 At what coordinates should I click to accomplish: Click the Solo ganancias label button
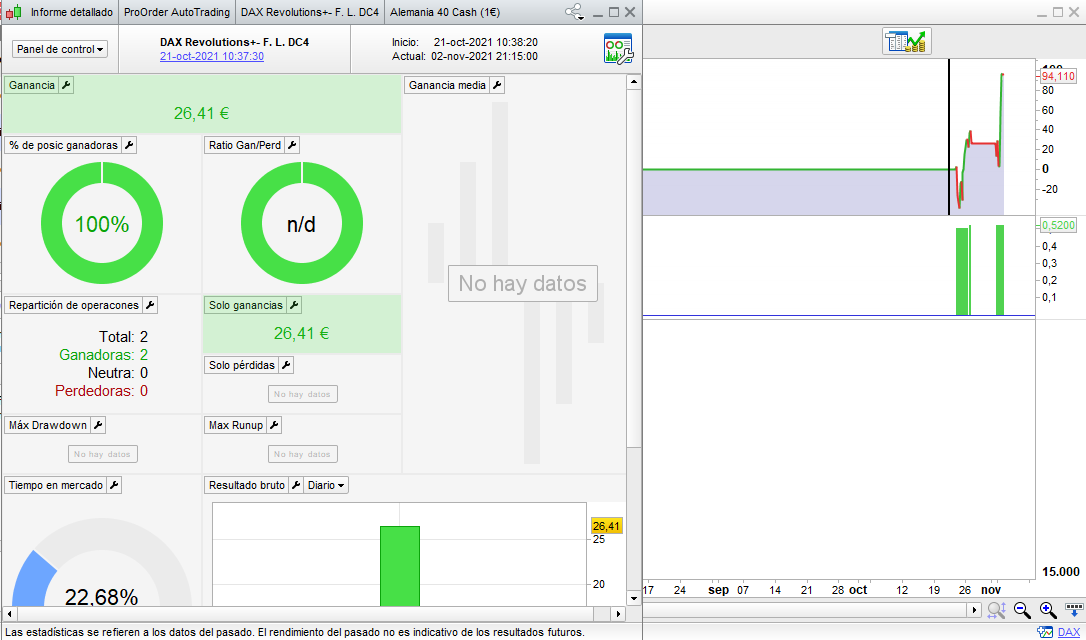point(246,305)
